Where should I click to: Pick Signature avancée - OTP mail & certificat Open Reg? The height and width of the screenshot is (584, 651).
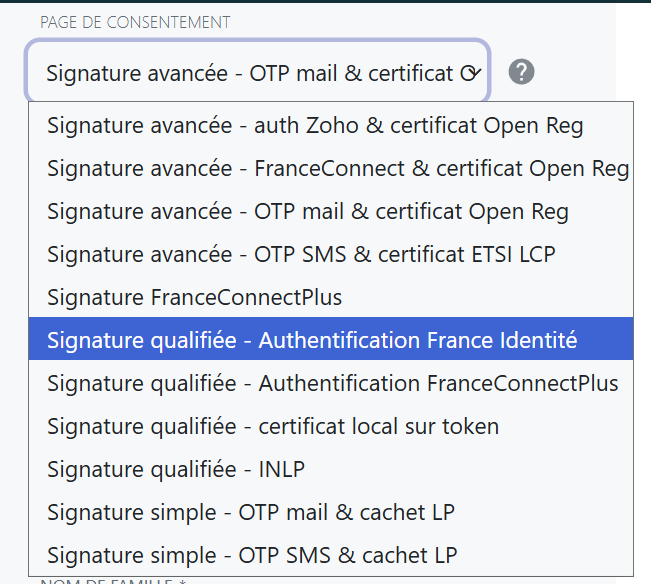pyautogui.click(x=331, y=211)
